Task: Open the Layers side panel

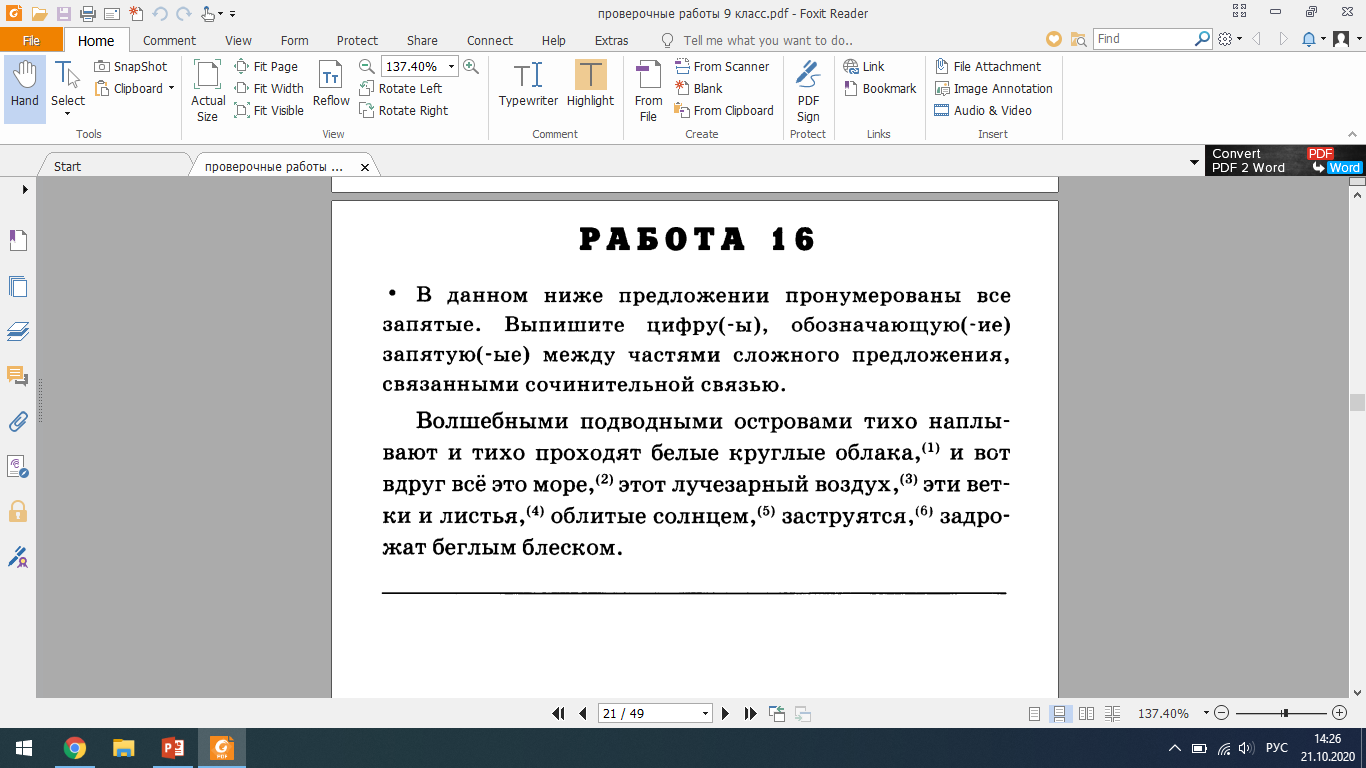Action: point(18,331)
